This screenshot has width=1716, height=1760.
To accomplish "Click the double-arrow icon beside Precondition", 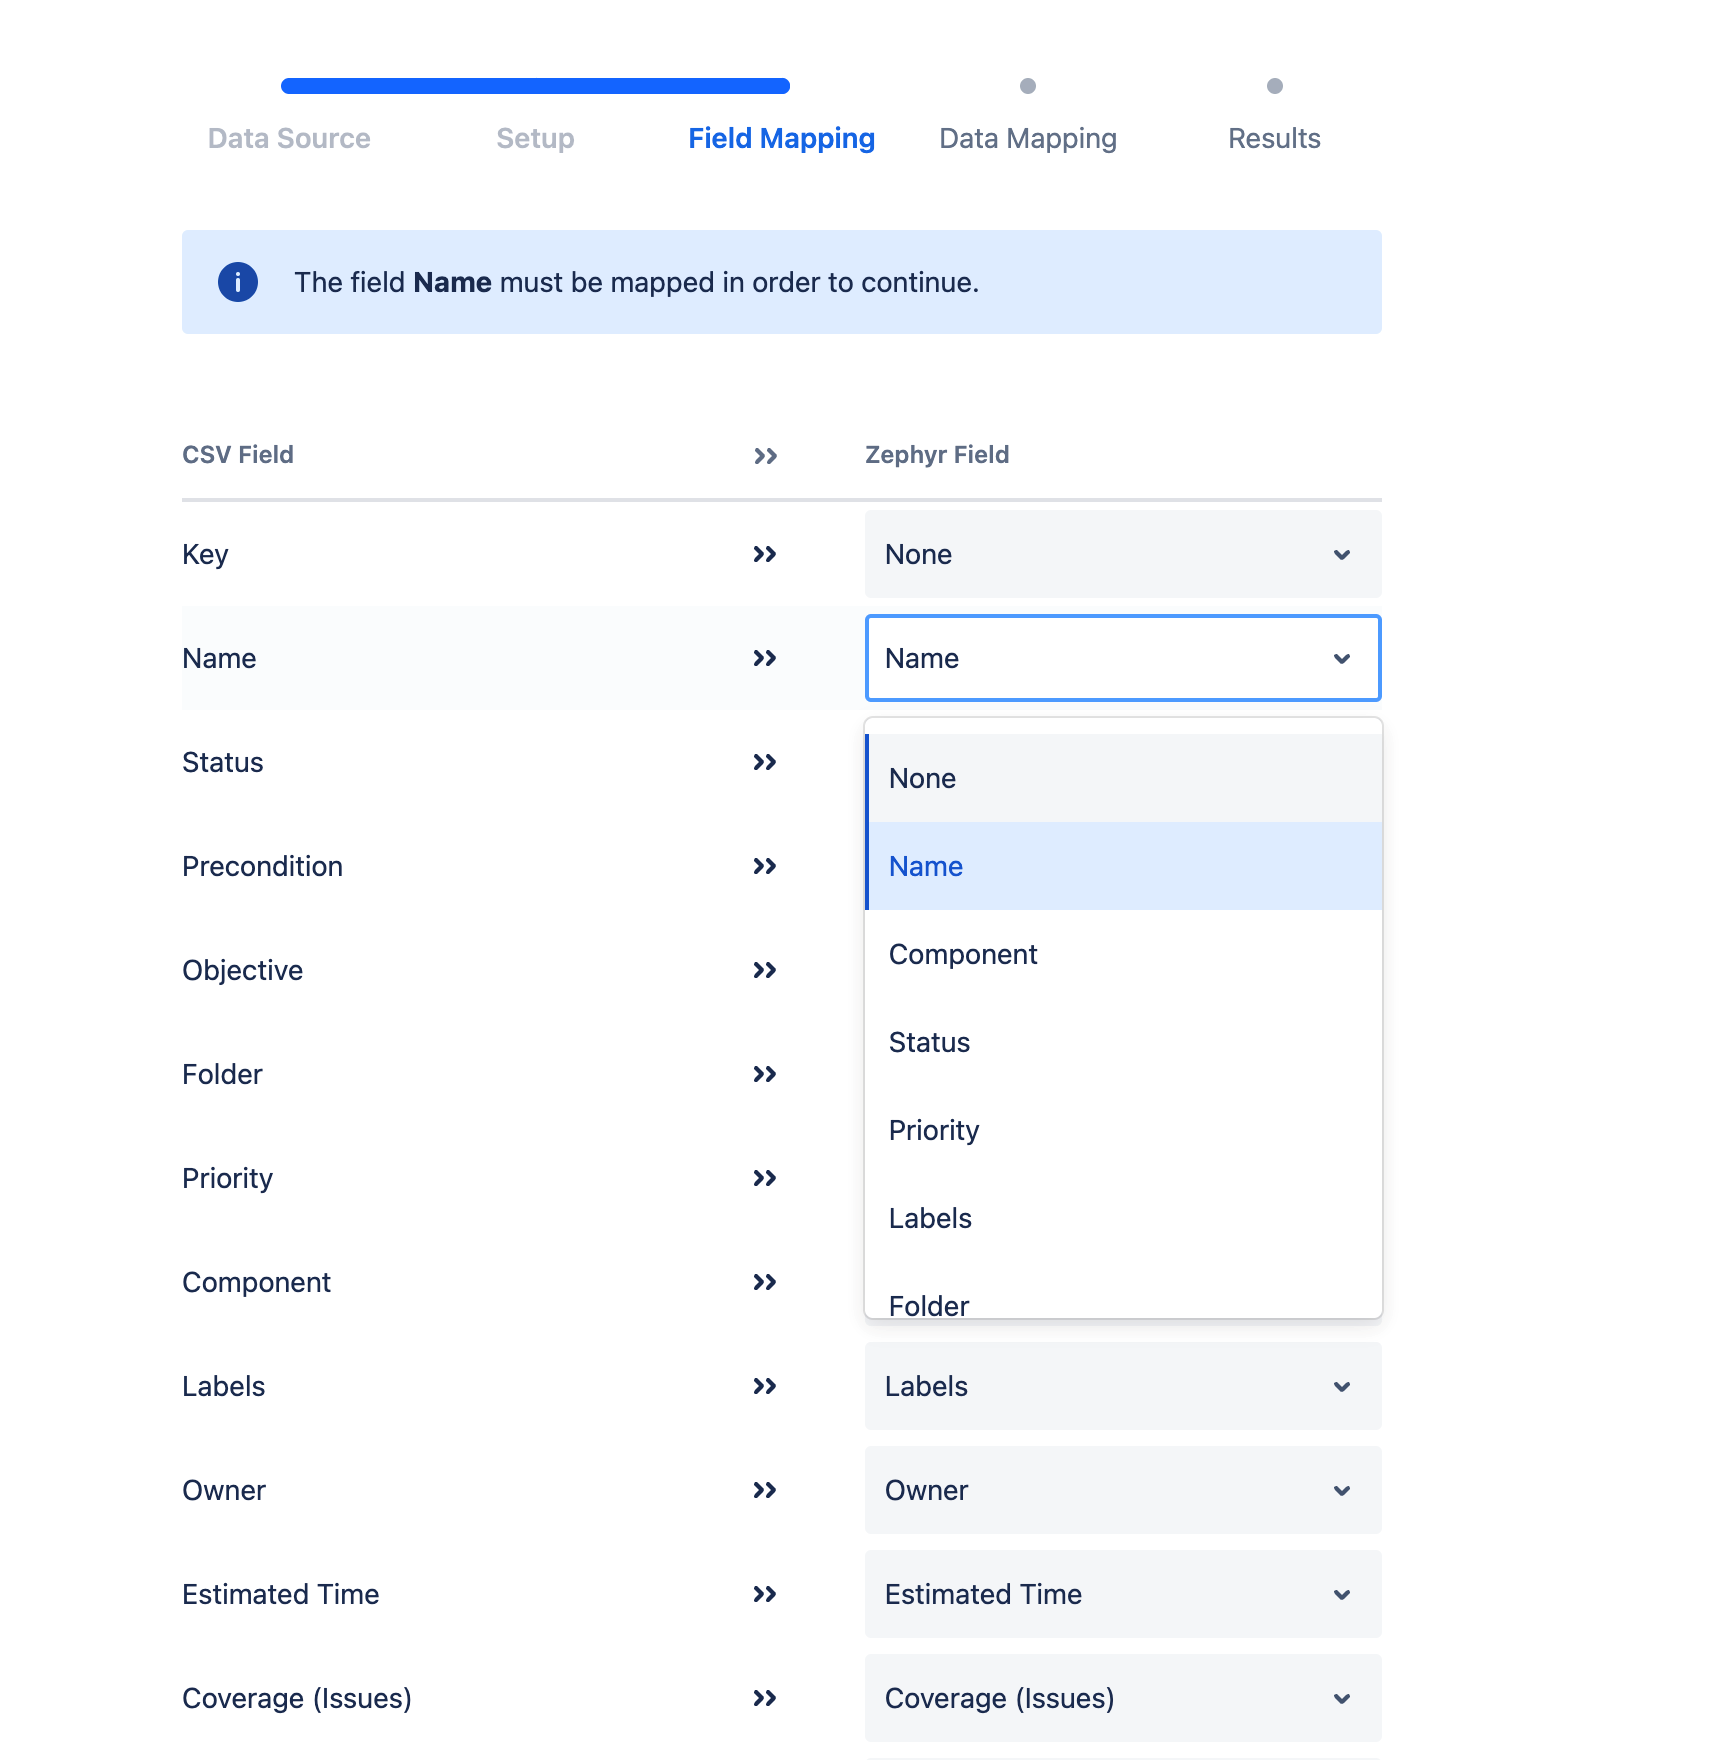I will coord(765,866).
